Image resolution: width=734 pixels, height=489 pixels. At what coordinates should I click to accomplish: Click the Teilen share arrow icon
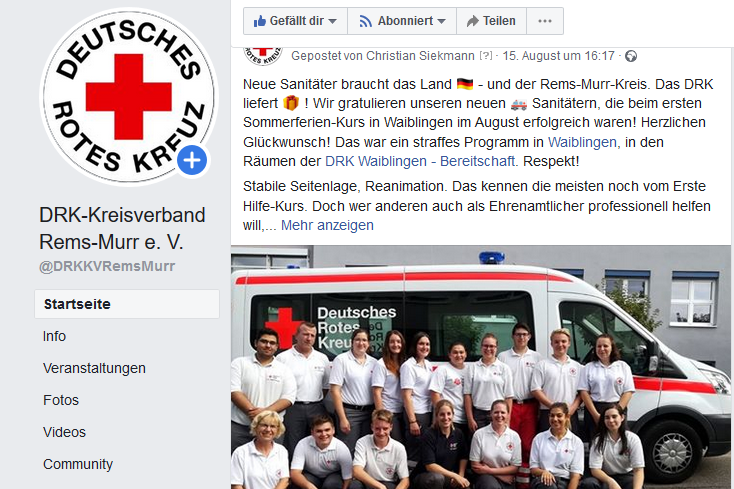coord(473,21)
